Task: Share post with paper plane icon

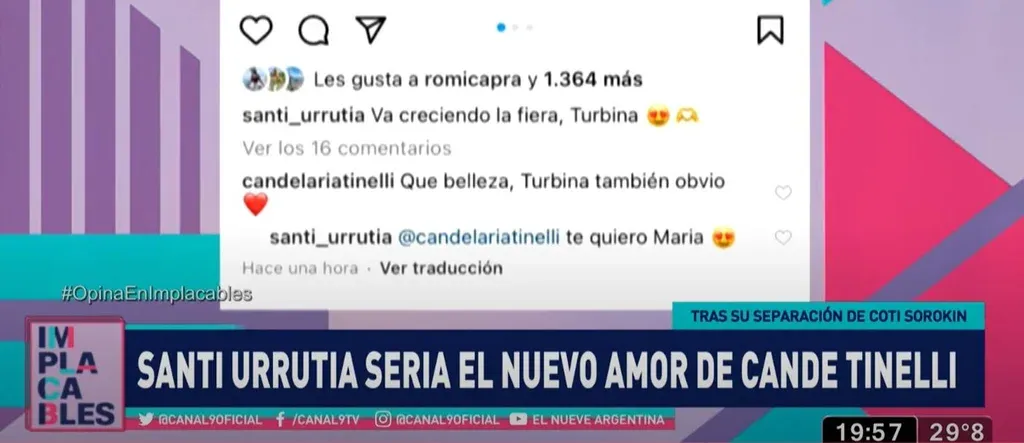Action: [370, 30]
